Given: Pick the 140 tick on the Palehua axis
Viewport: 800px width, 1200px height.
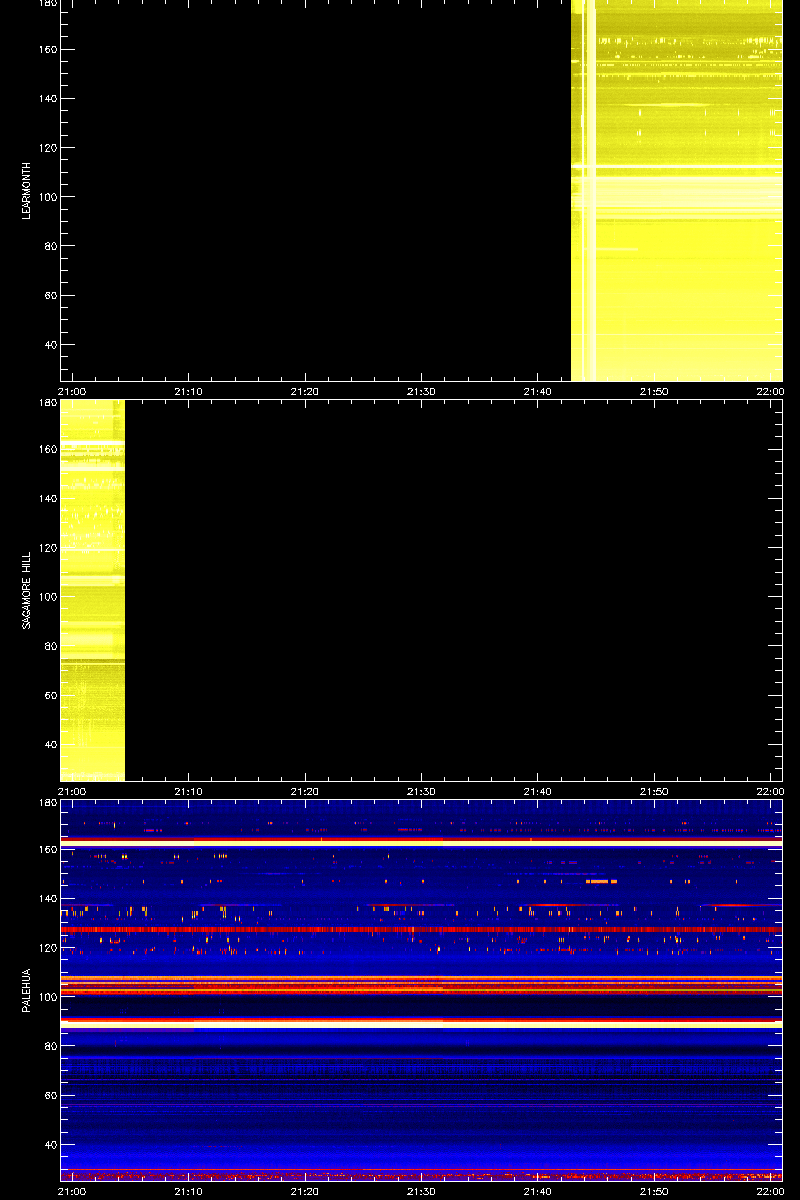Looking at the screenshot, I should click(46, 898).
